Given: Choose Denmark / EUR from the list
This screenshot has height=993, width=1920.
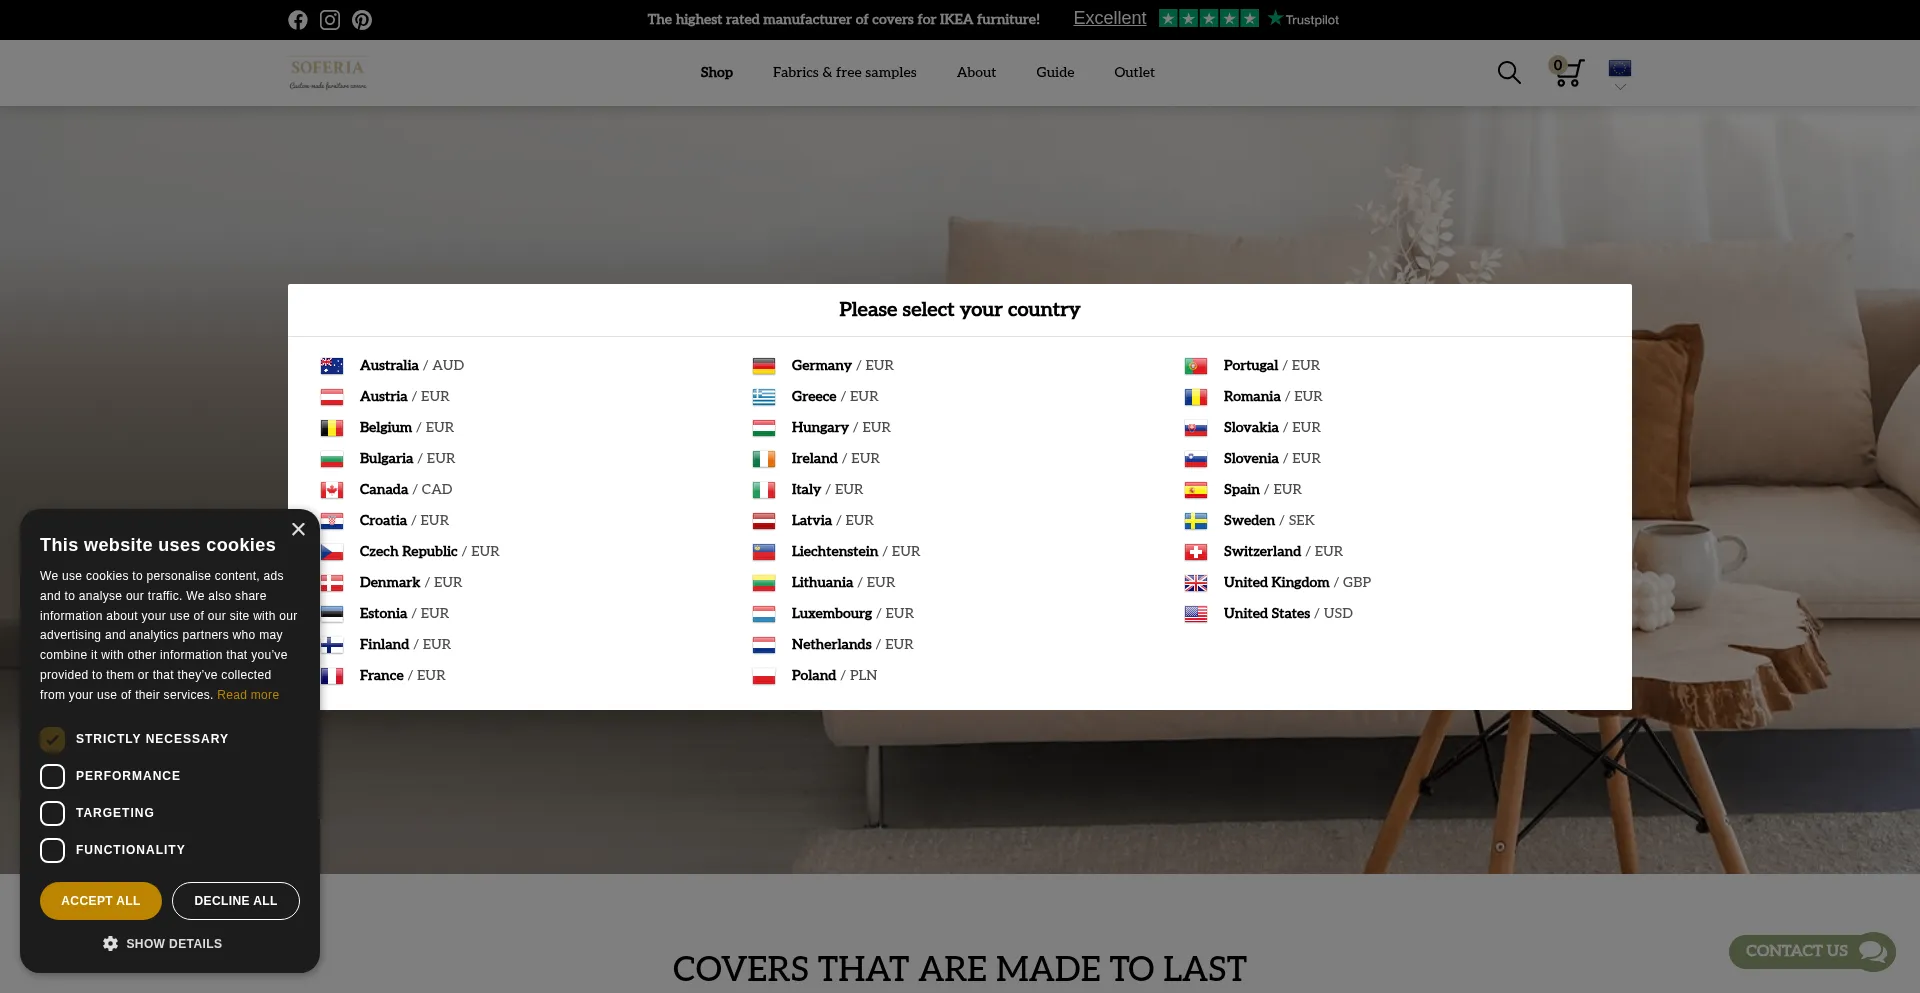Looking at the screenshot, I should pos(410,583).
